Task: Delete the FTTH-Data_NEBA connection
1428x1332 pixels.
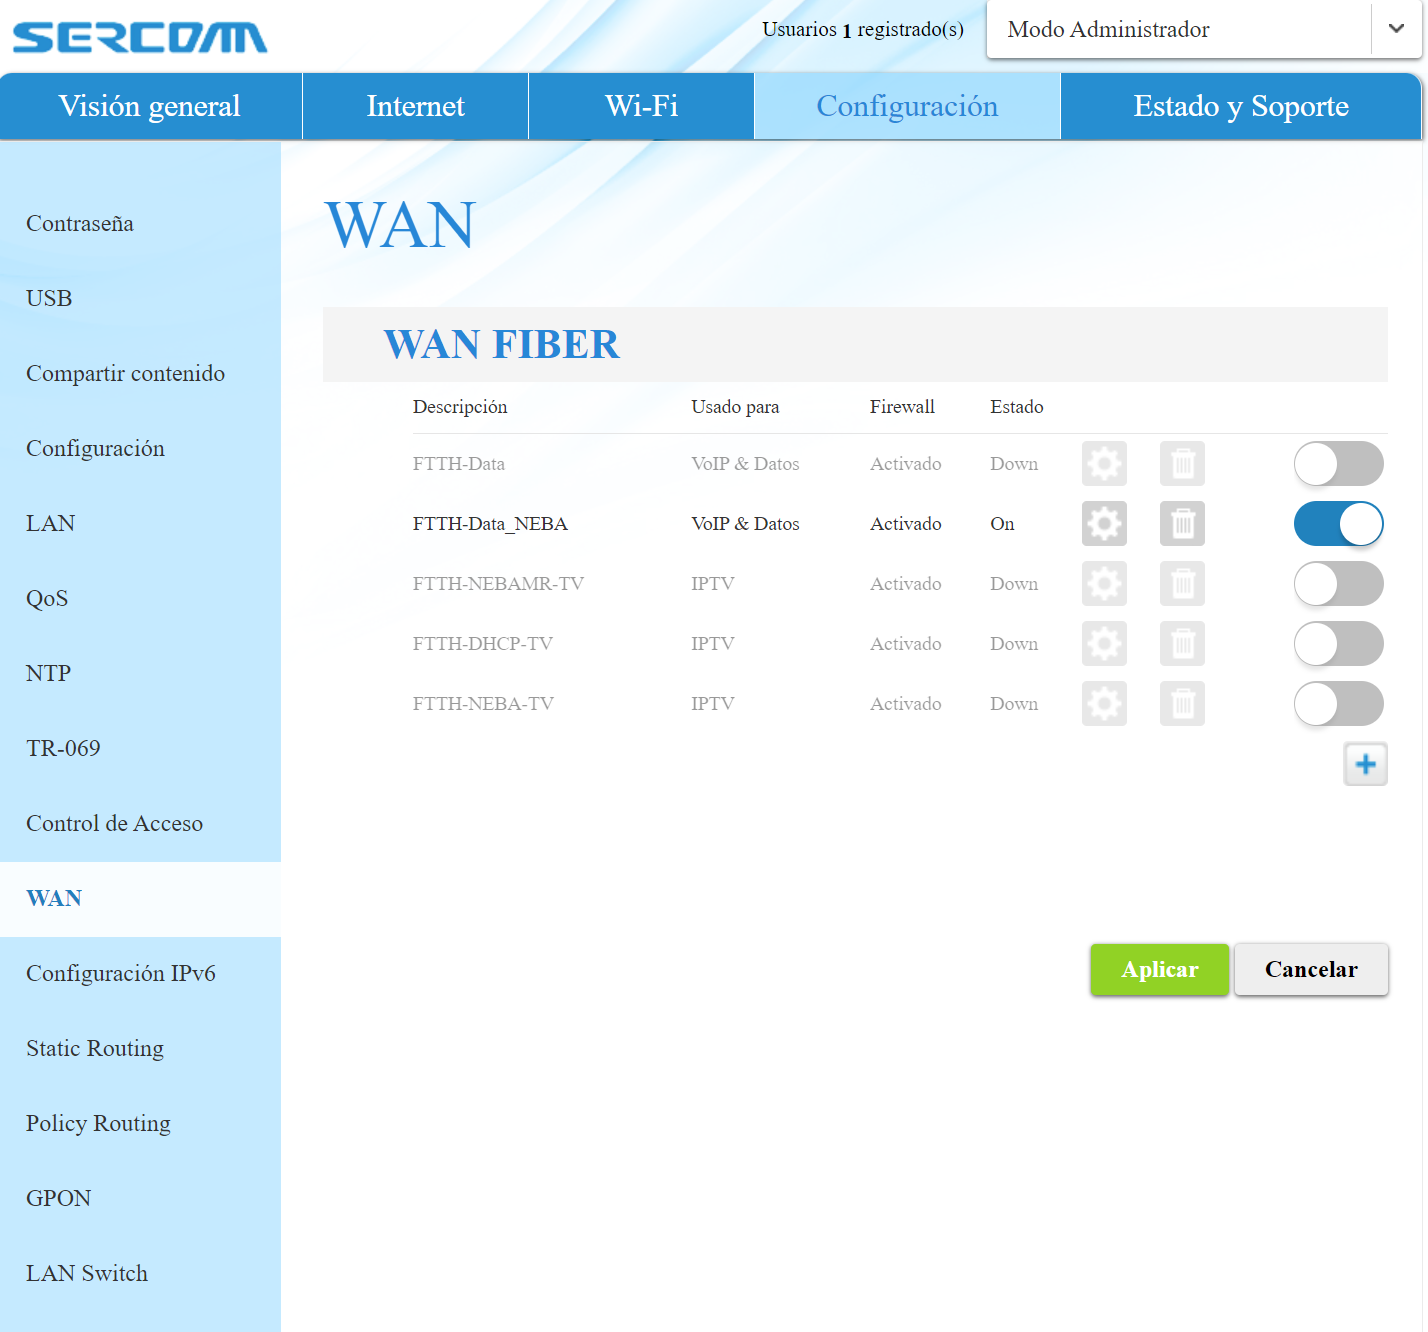Action: coord(1182,523)
